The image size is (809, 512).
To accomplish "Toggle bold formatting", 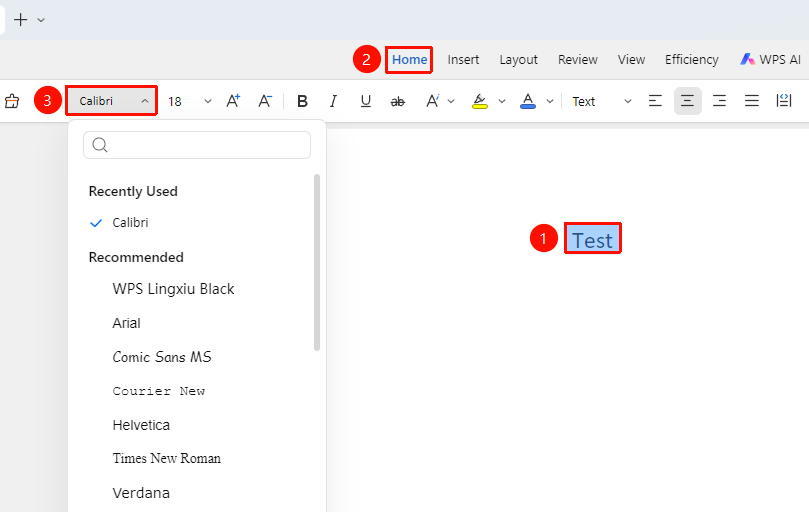I will pyautogui.click(x=302, y=101).
